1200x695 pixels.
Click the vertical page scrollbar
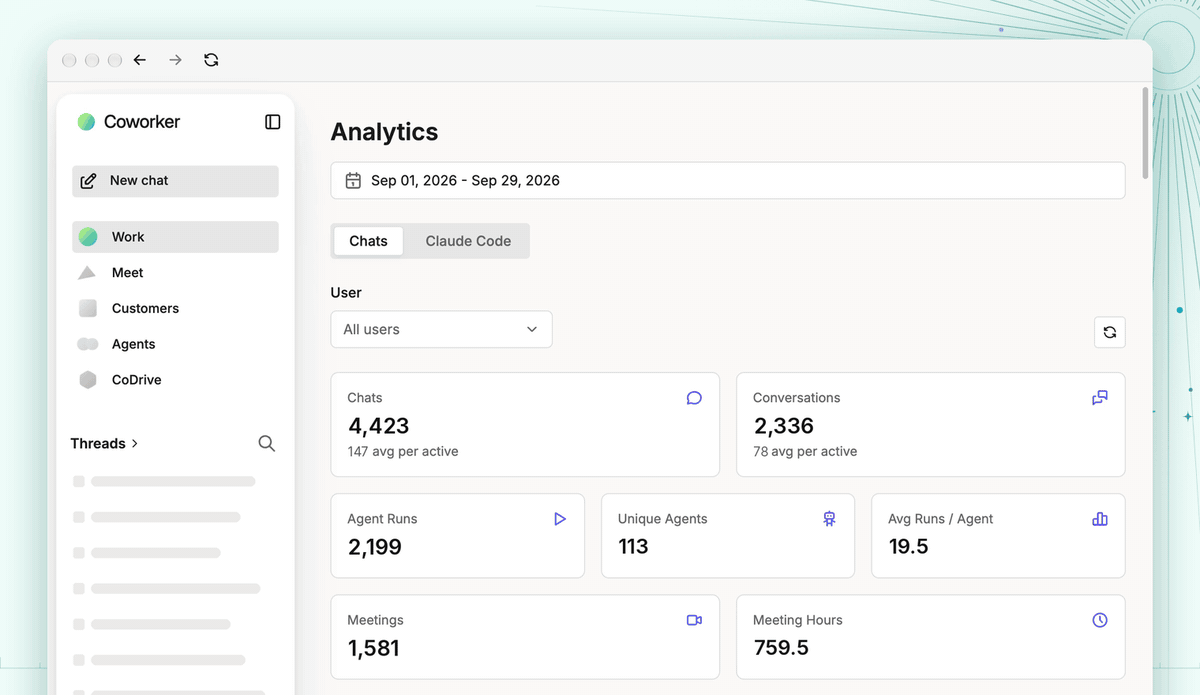coord(1145,132)
